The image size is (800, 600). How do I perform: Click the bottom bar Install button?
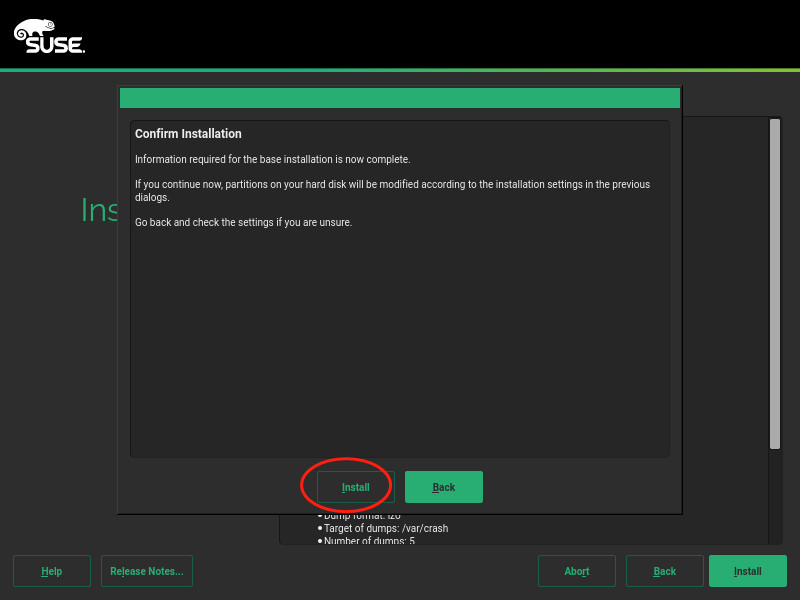[x=747, y=571]
